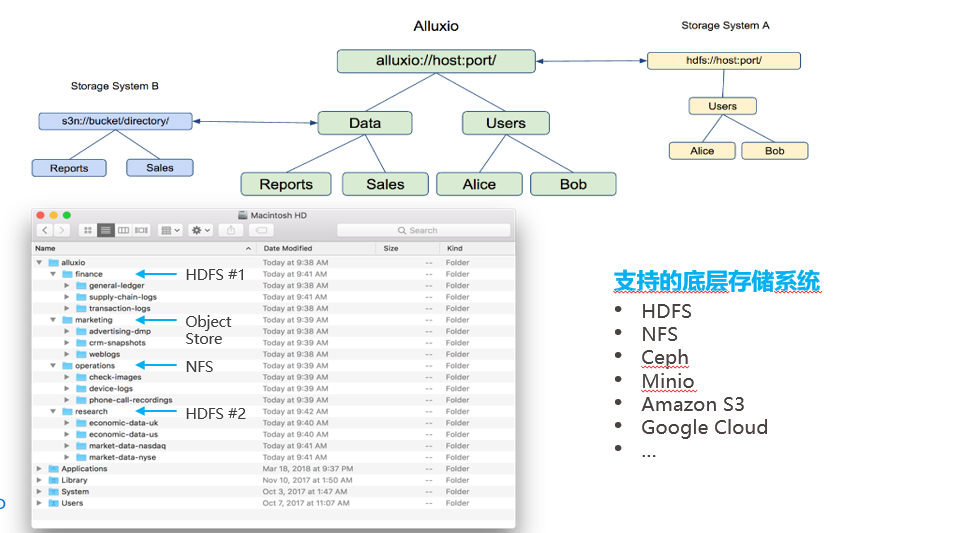Click the Edit Tags toolbar button

[261, 230]
